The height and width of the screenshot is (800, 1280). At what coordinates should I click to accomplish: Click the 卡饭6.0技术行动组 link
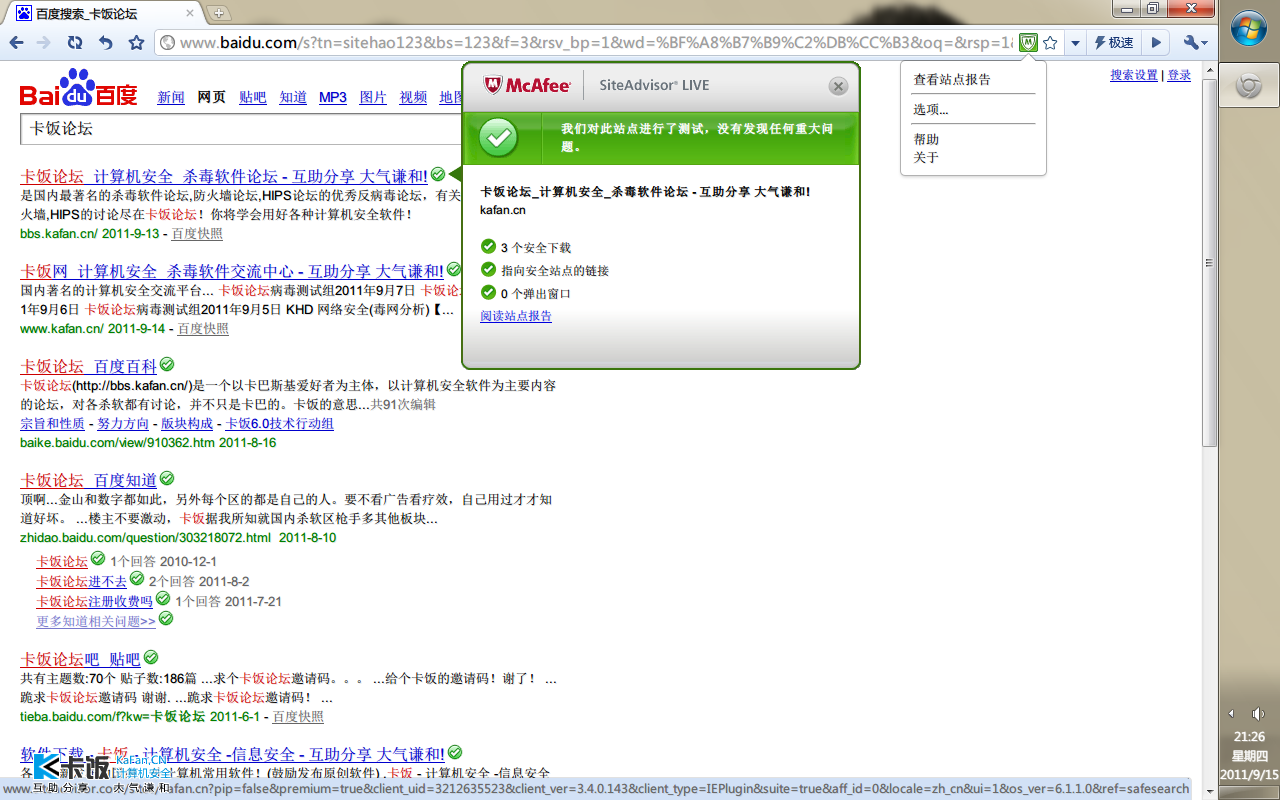click(279, 424)
